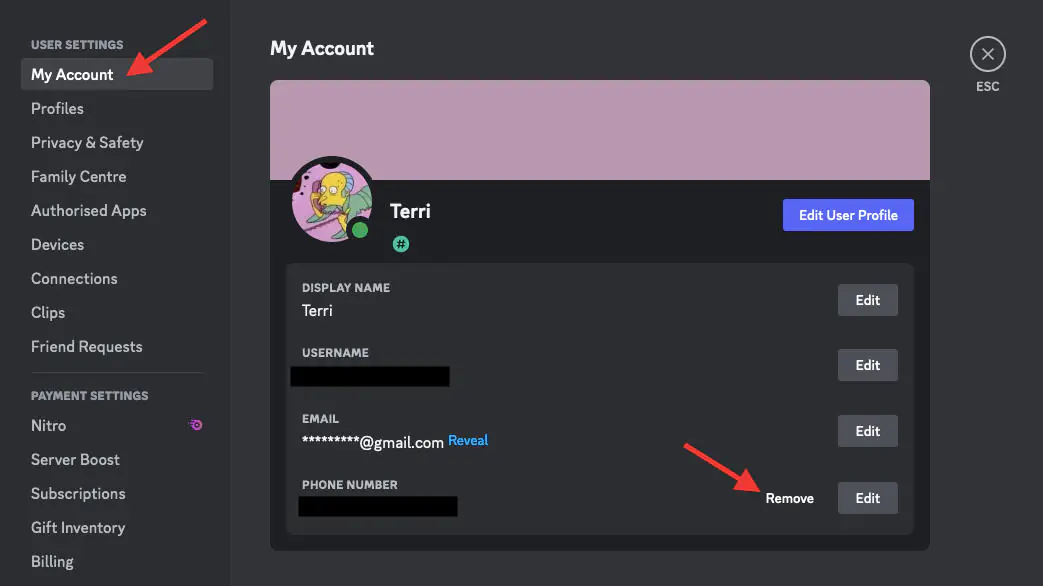The width and height of the screenshot is (1043, 586).
Task: Select the Privacy & Safety section
Action: 87,142
